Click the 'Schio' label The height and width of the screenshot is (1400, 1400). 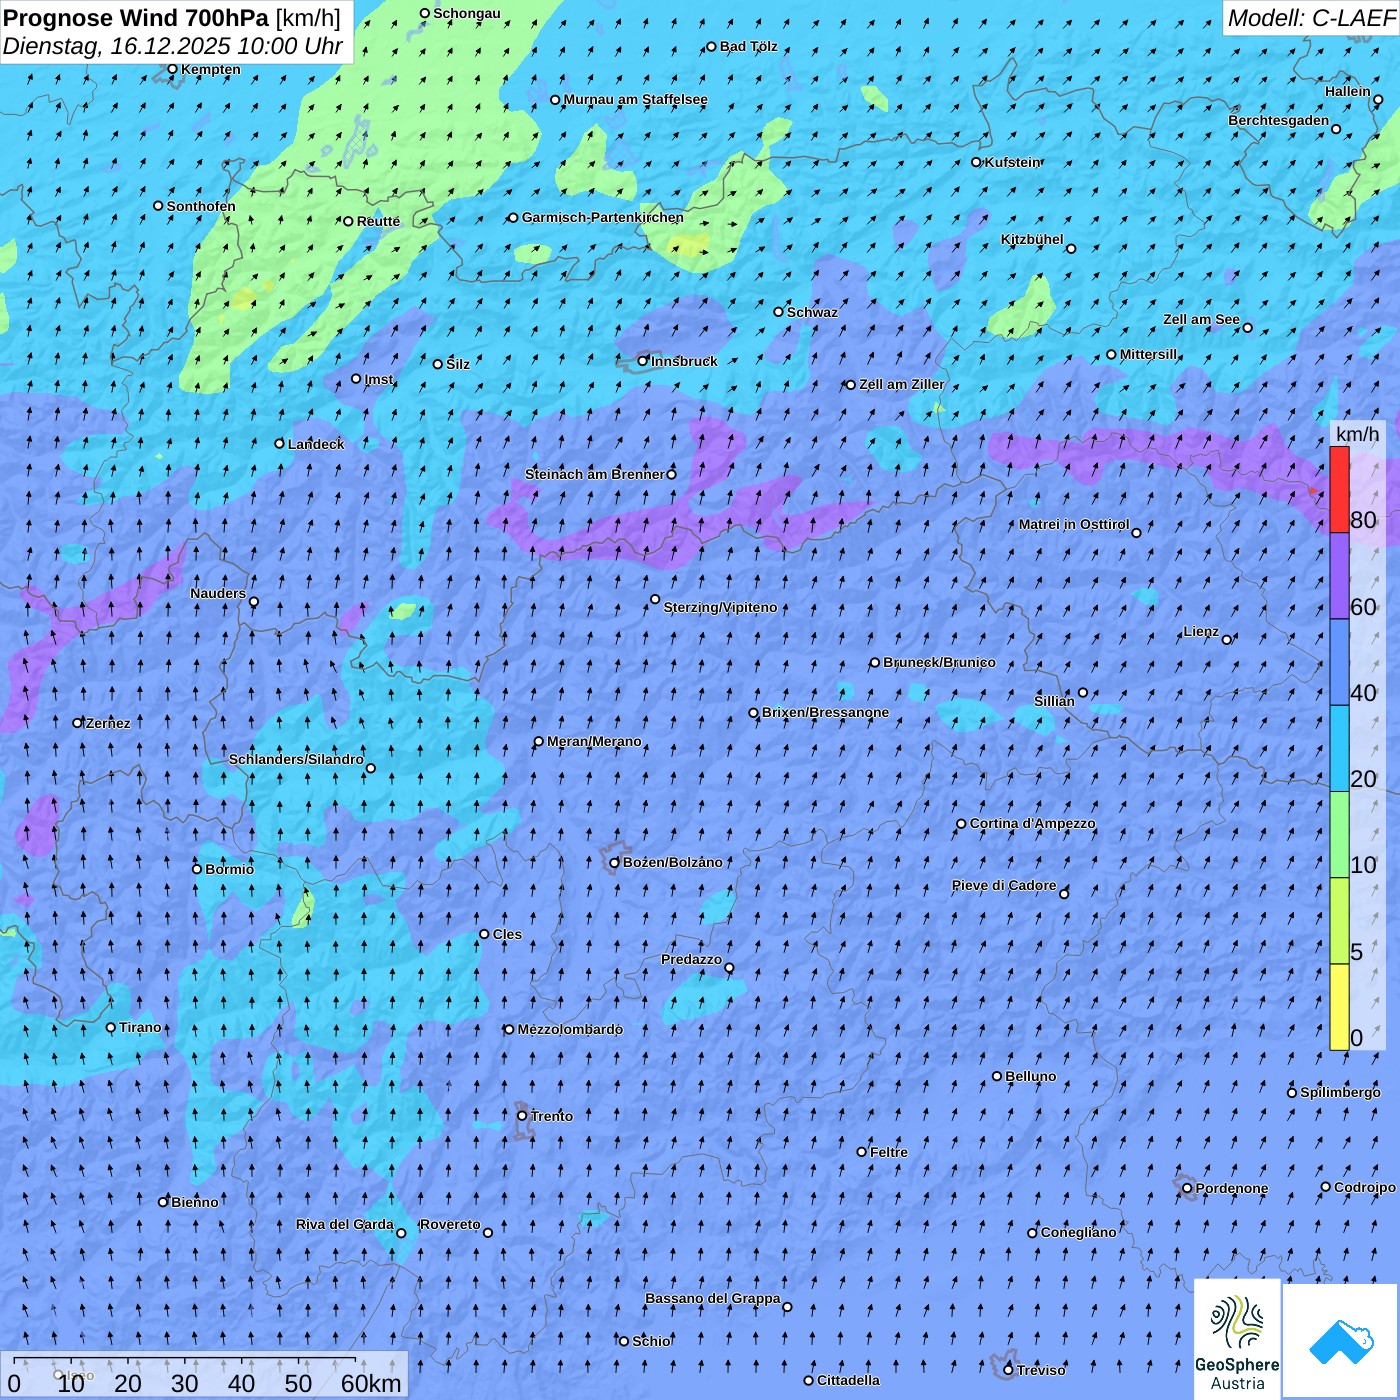(x=652, y=1341)
